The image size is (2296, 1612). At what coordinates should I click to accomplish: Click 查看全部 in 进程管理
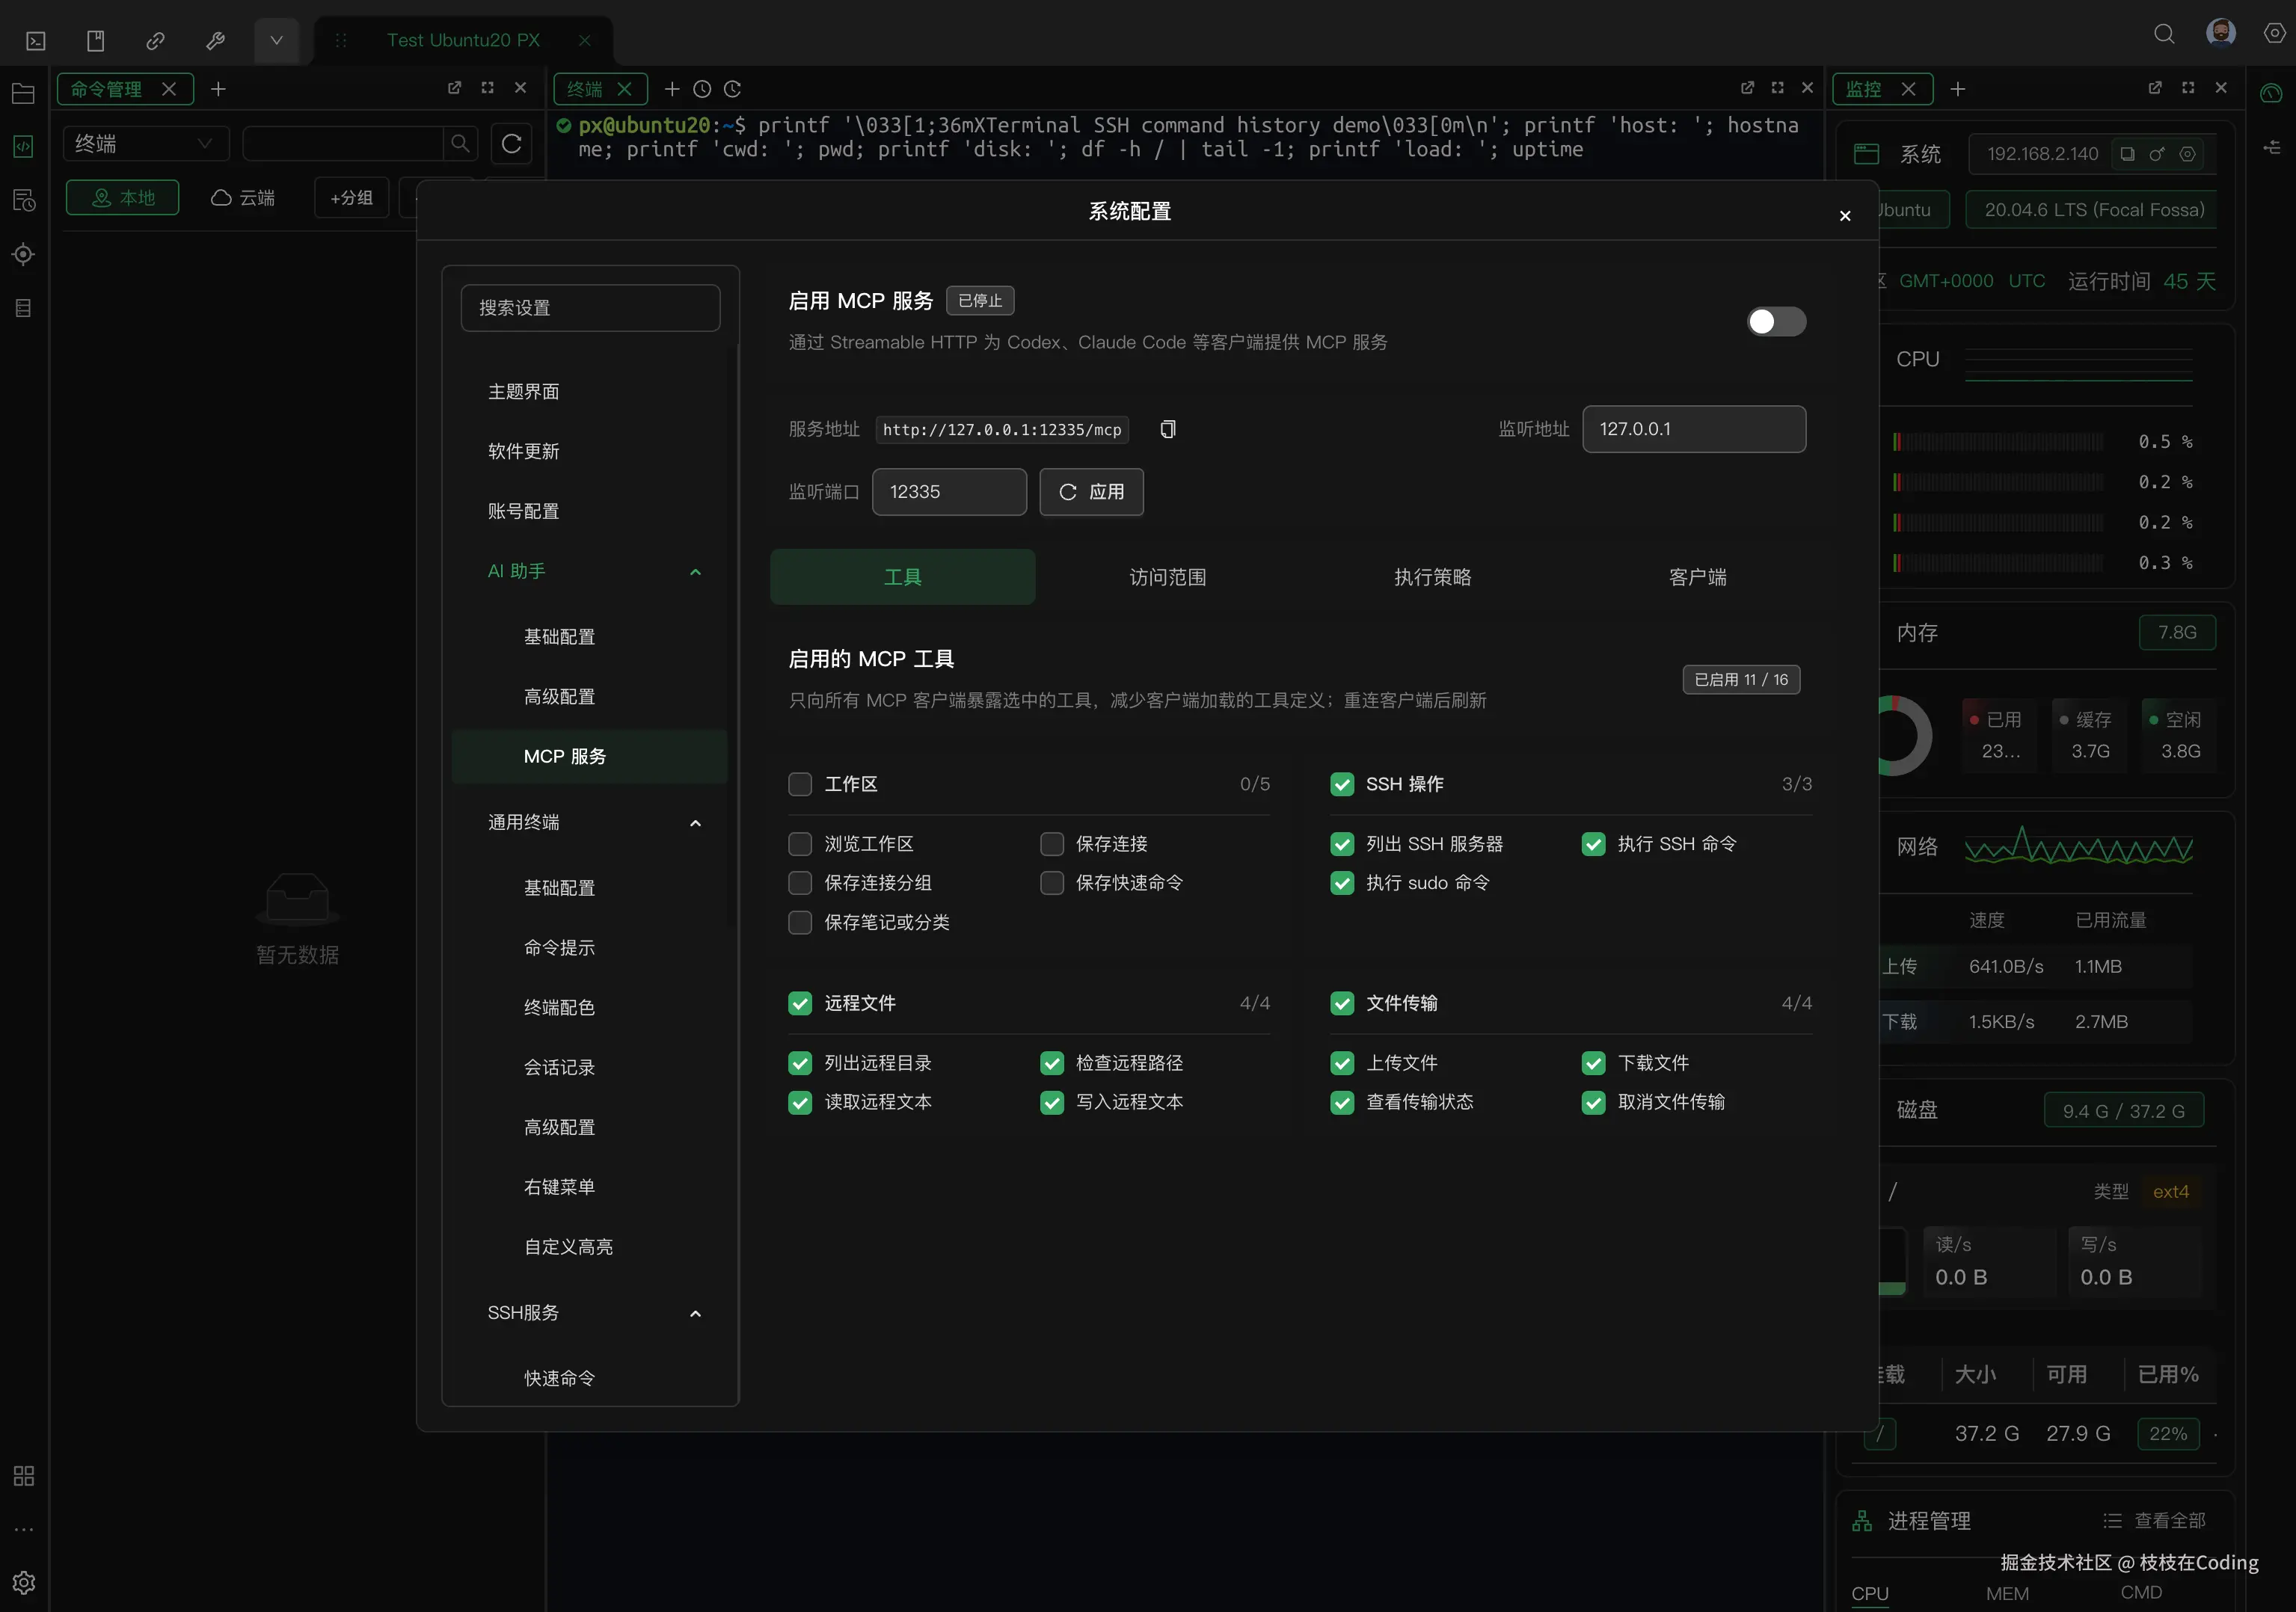click(x=2154, y=1521)
